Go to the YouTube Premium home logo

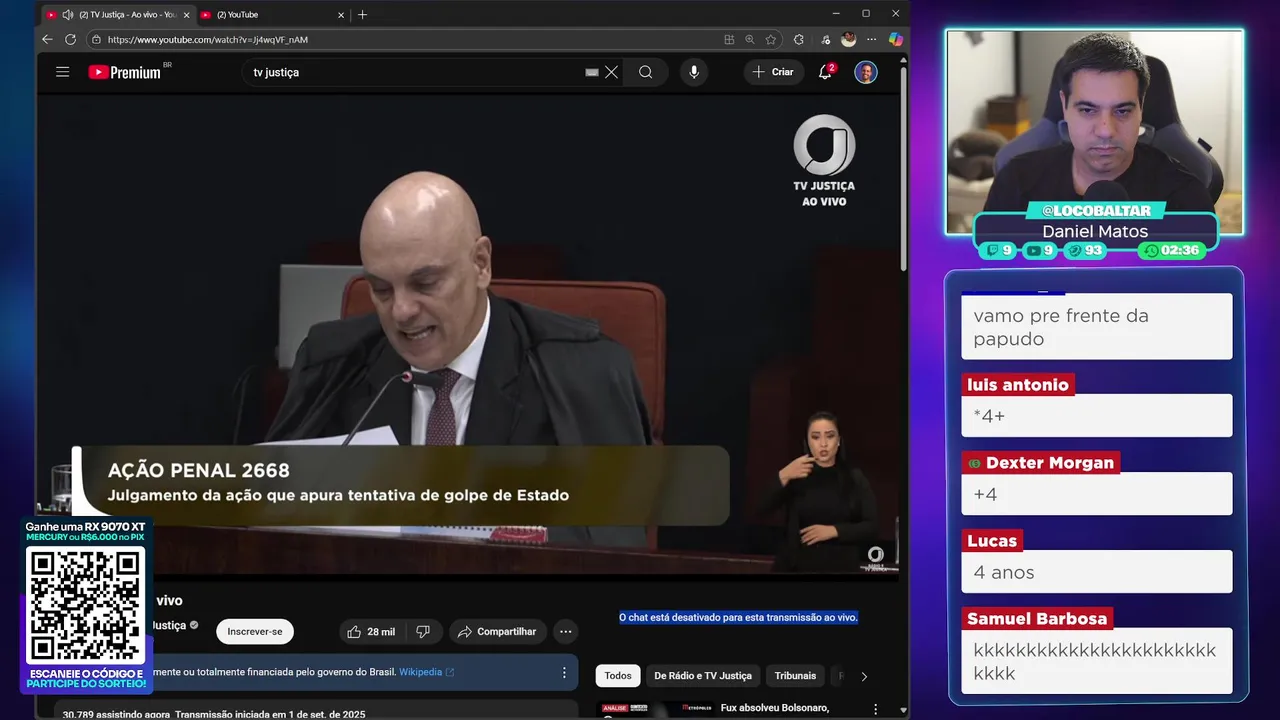pyautogui.click(x=124, y=72)
